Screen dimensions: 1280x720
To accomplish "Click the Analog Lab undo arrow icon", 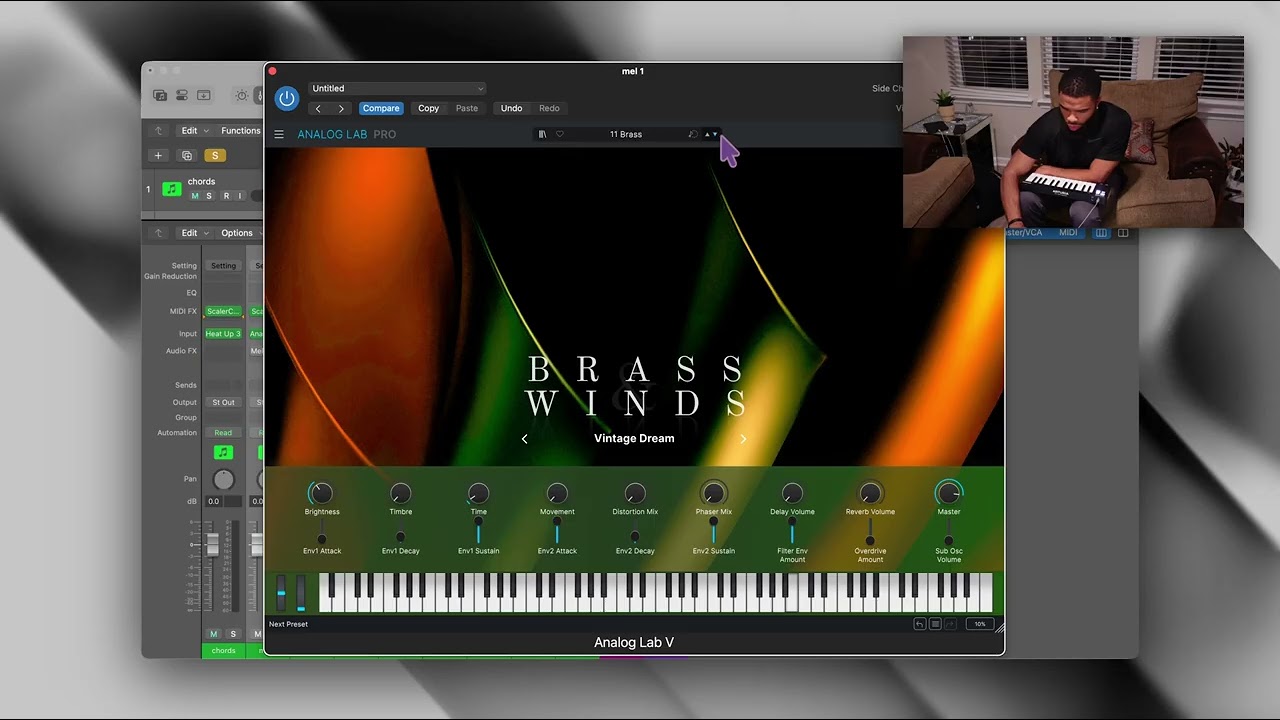I will coord(919,624).
